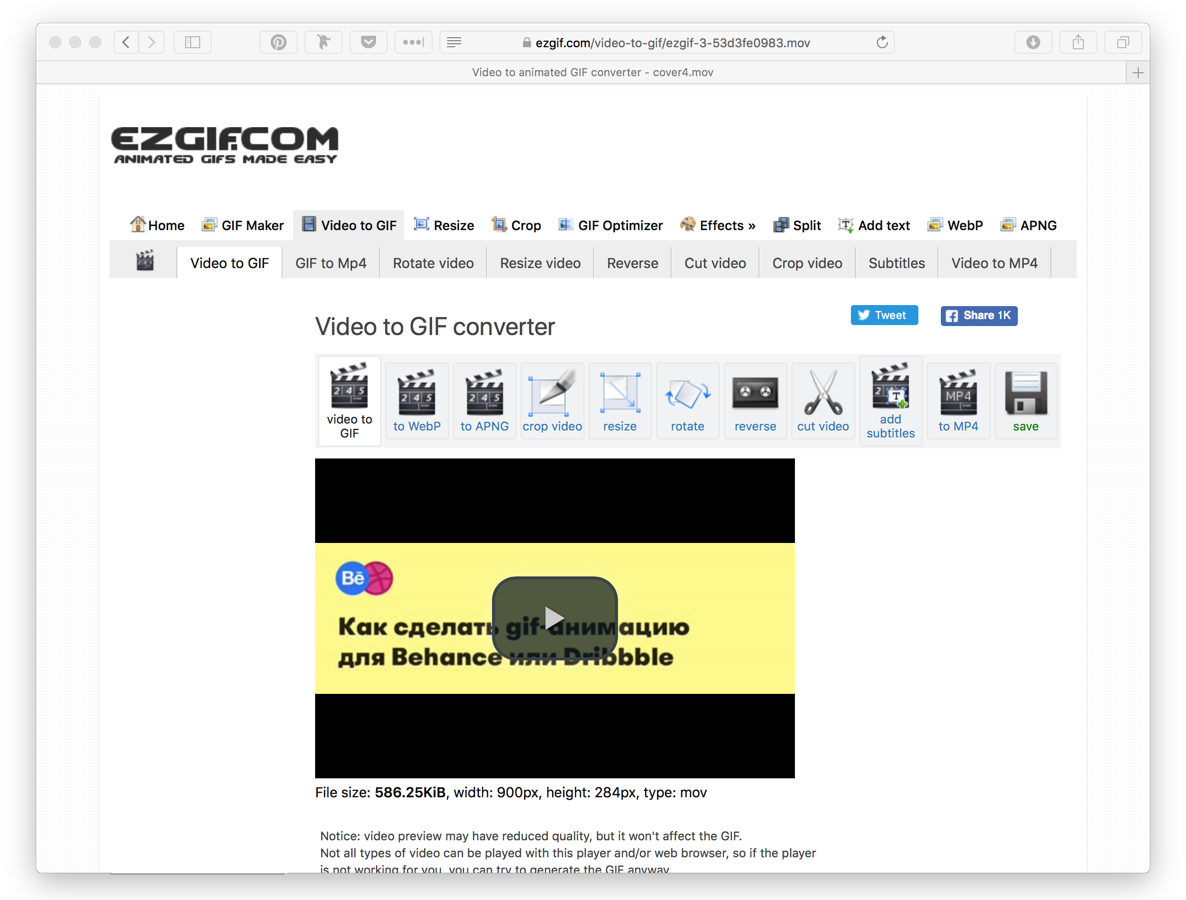The width and height of the screenshot is (1186, 900).
Task: Select Video to GIF in main menu
Action: pos(349,225)
